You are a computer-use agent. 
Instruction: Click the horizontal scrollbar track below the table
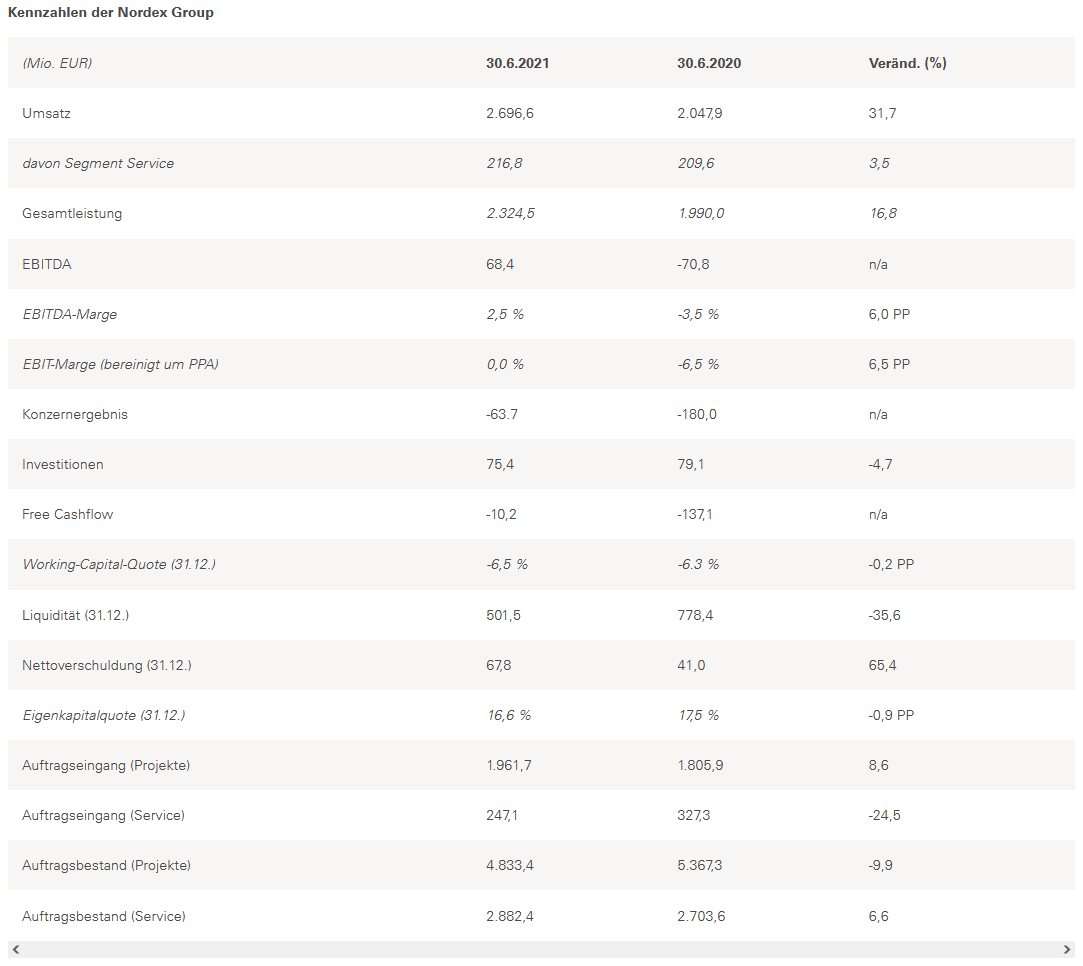click(x=540, y=949)
